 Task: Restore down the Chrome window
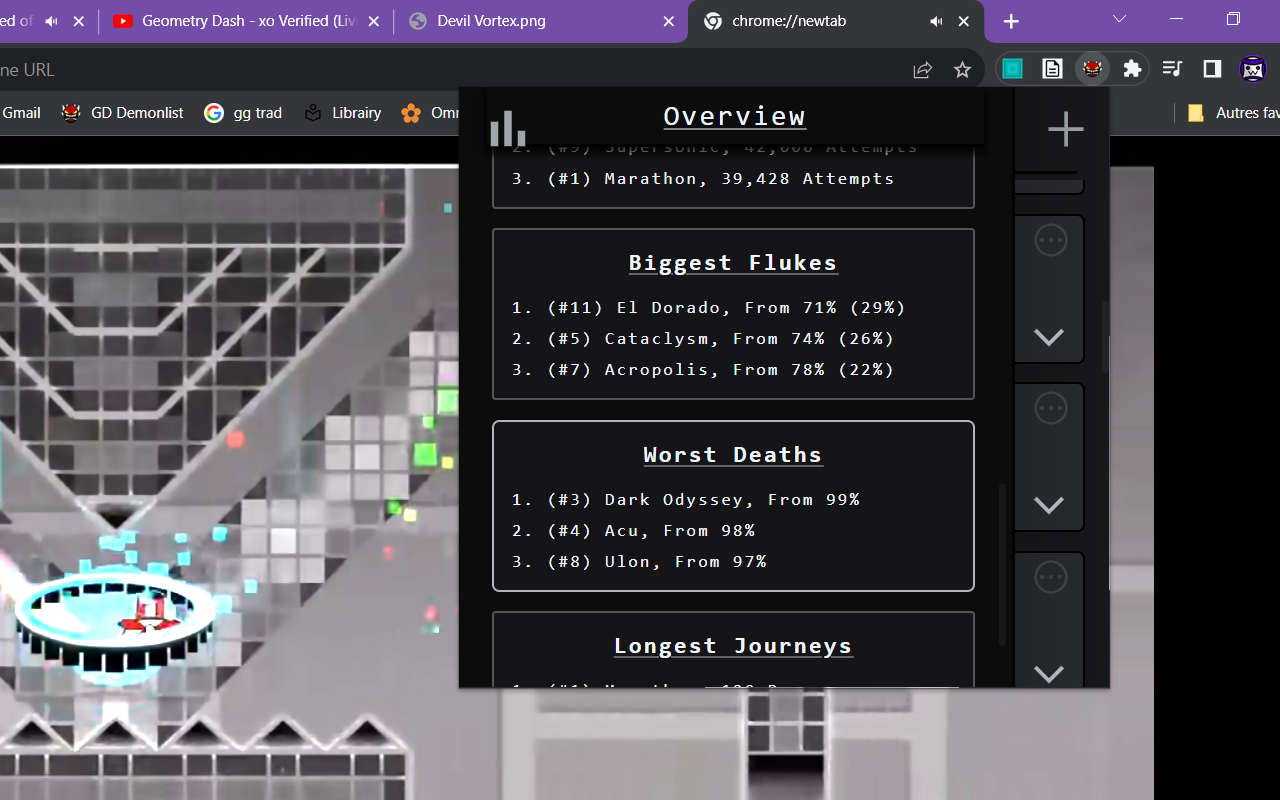1233,19
